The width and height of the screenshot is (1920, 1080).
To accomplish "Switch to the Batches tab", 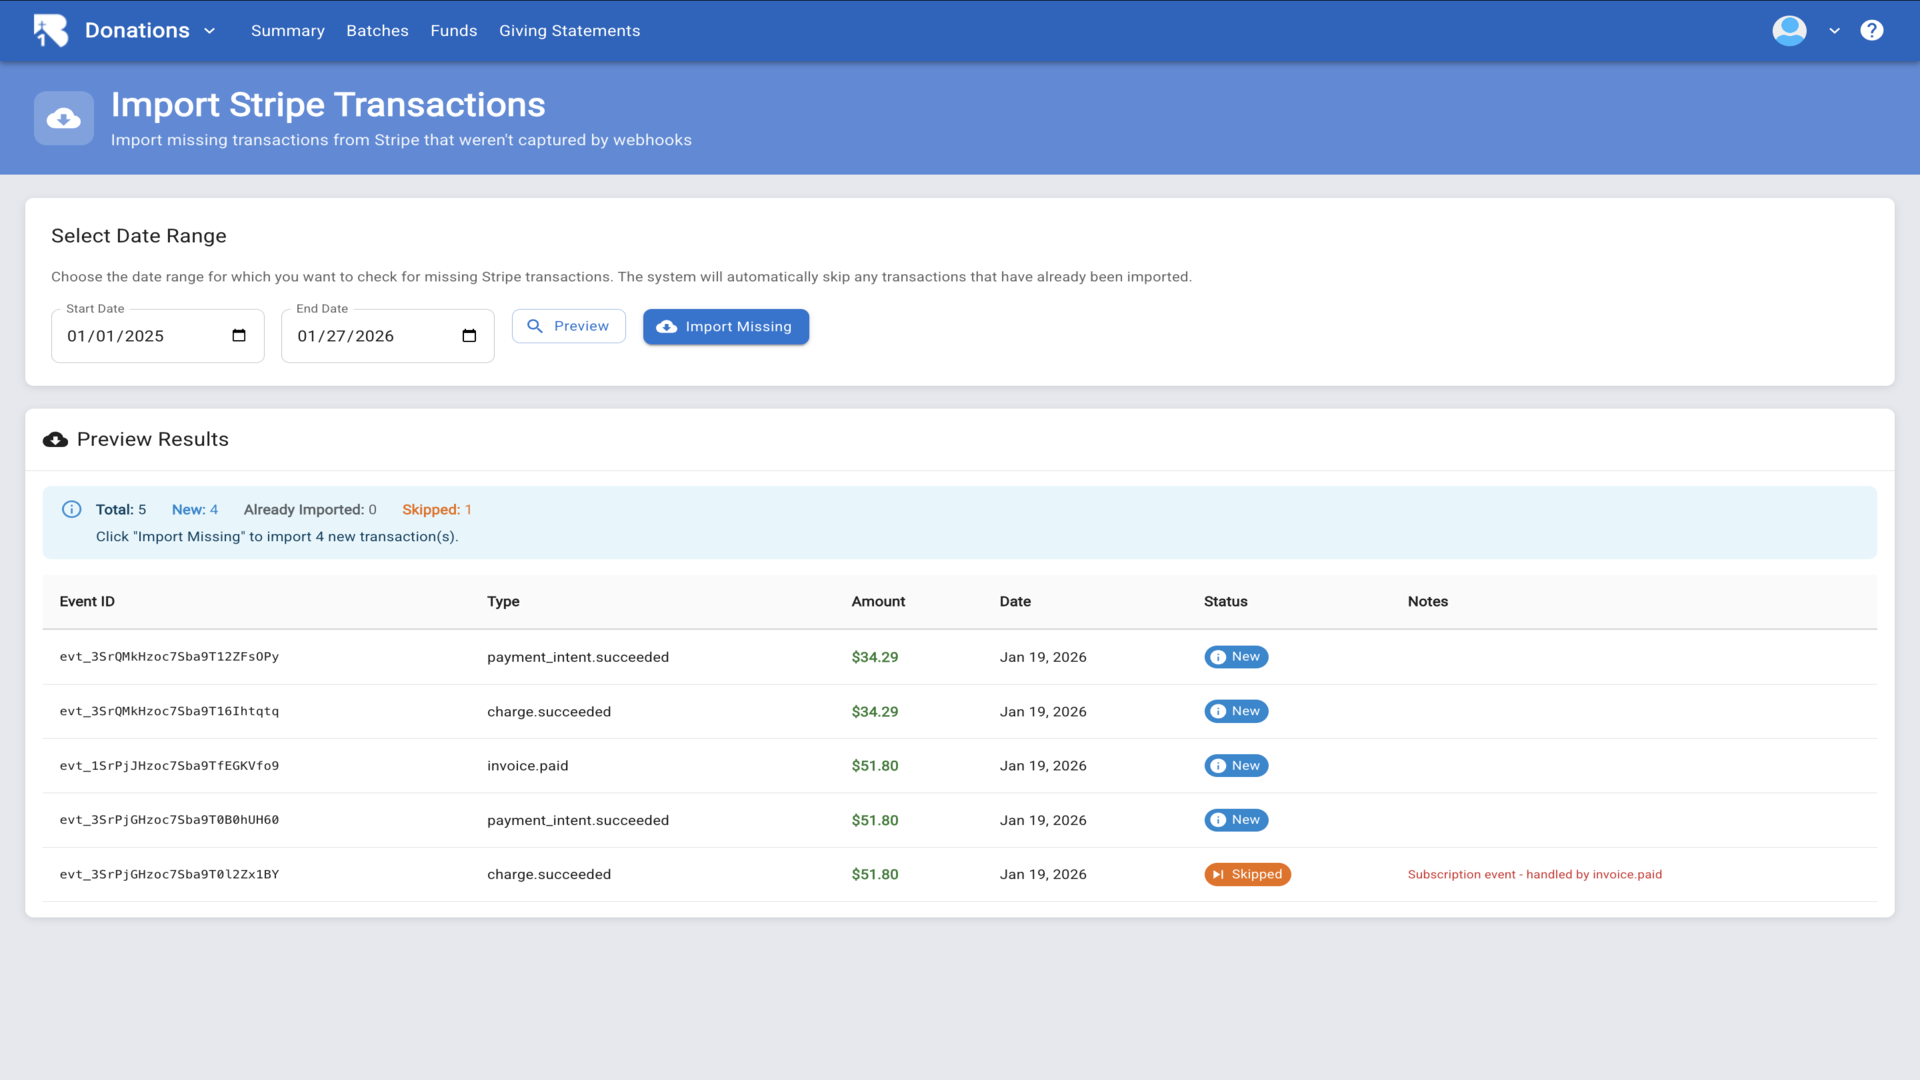I will pyautogui.click(x=377, y=31).
